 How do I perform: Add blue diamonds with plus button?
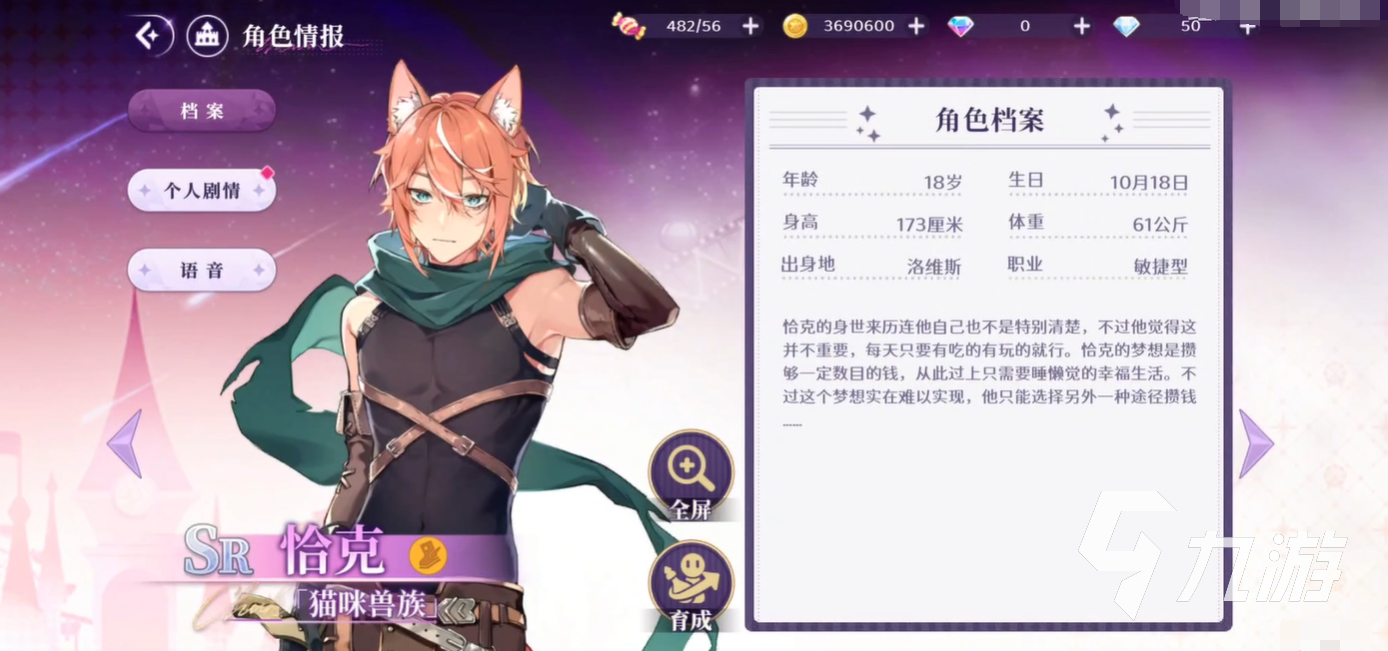pos(1247,26)
